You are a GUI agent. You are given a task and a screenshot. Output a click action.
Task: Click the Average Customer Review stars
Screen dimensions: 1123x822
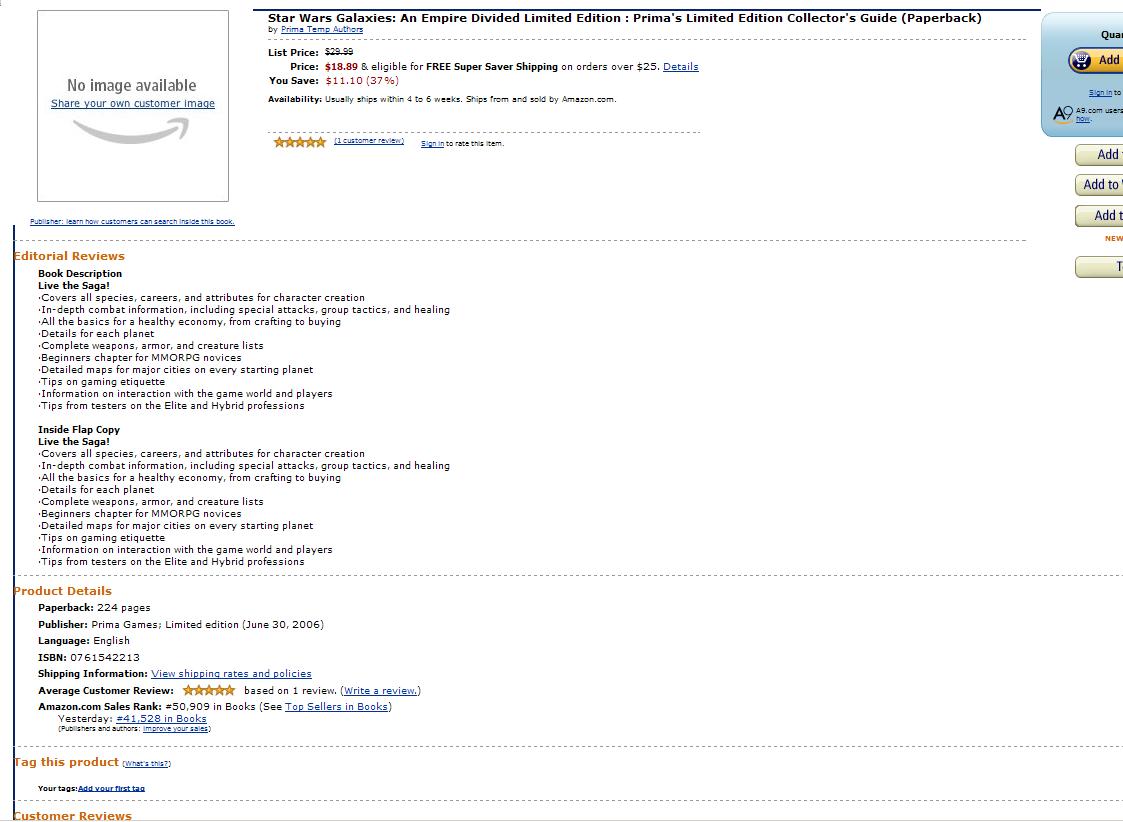pos(208,690)
